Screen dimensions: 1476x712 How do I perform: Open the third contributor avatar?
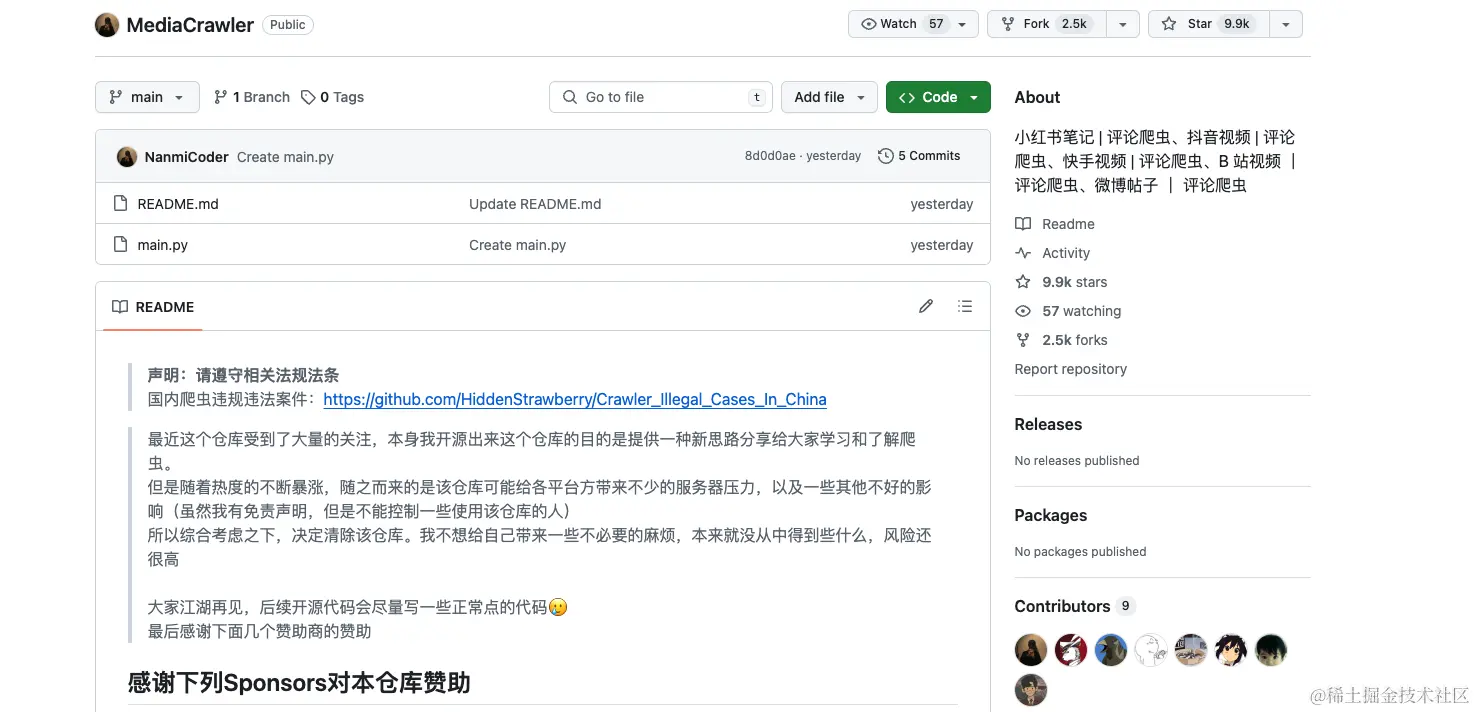[x=1111, y=650]
